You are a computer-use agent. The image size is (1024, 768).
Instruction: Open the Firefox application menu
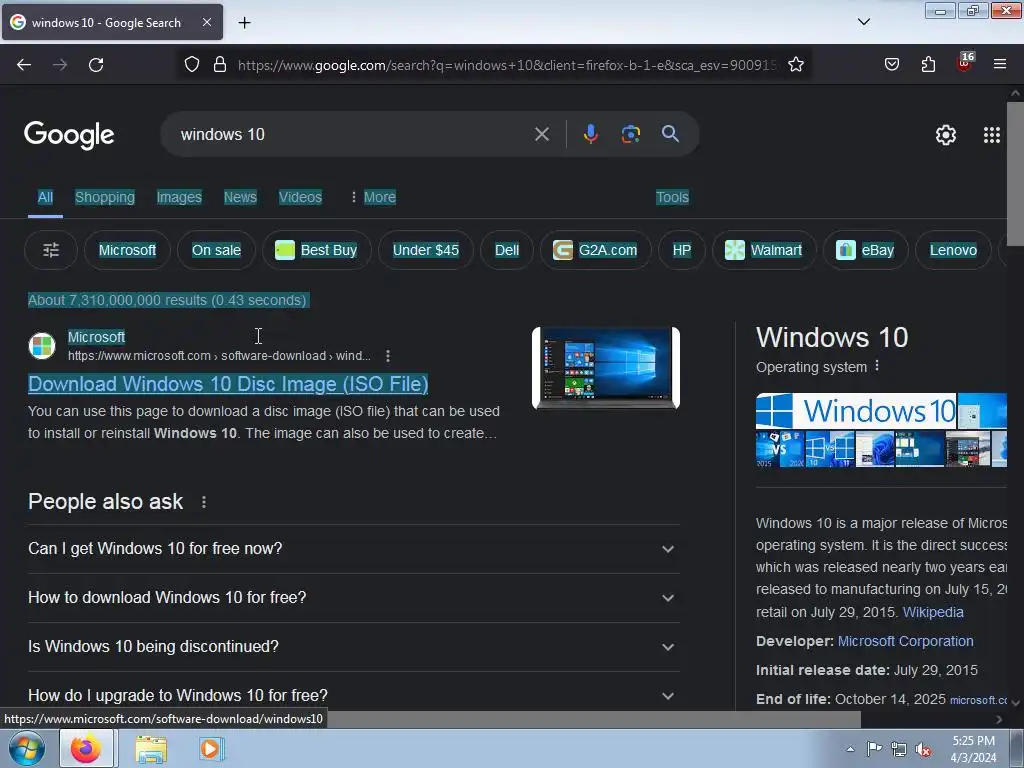[1000, 64]
